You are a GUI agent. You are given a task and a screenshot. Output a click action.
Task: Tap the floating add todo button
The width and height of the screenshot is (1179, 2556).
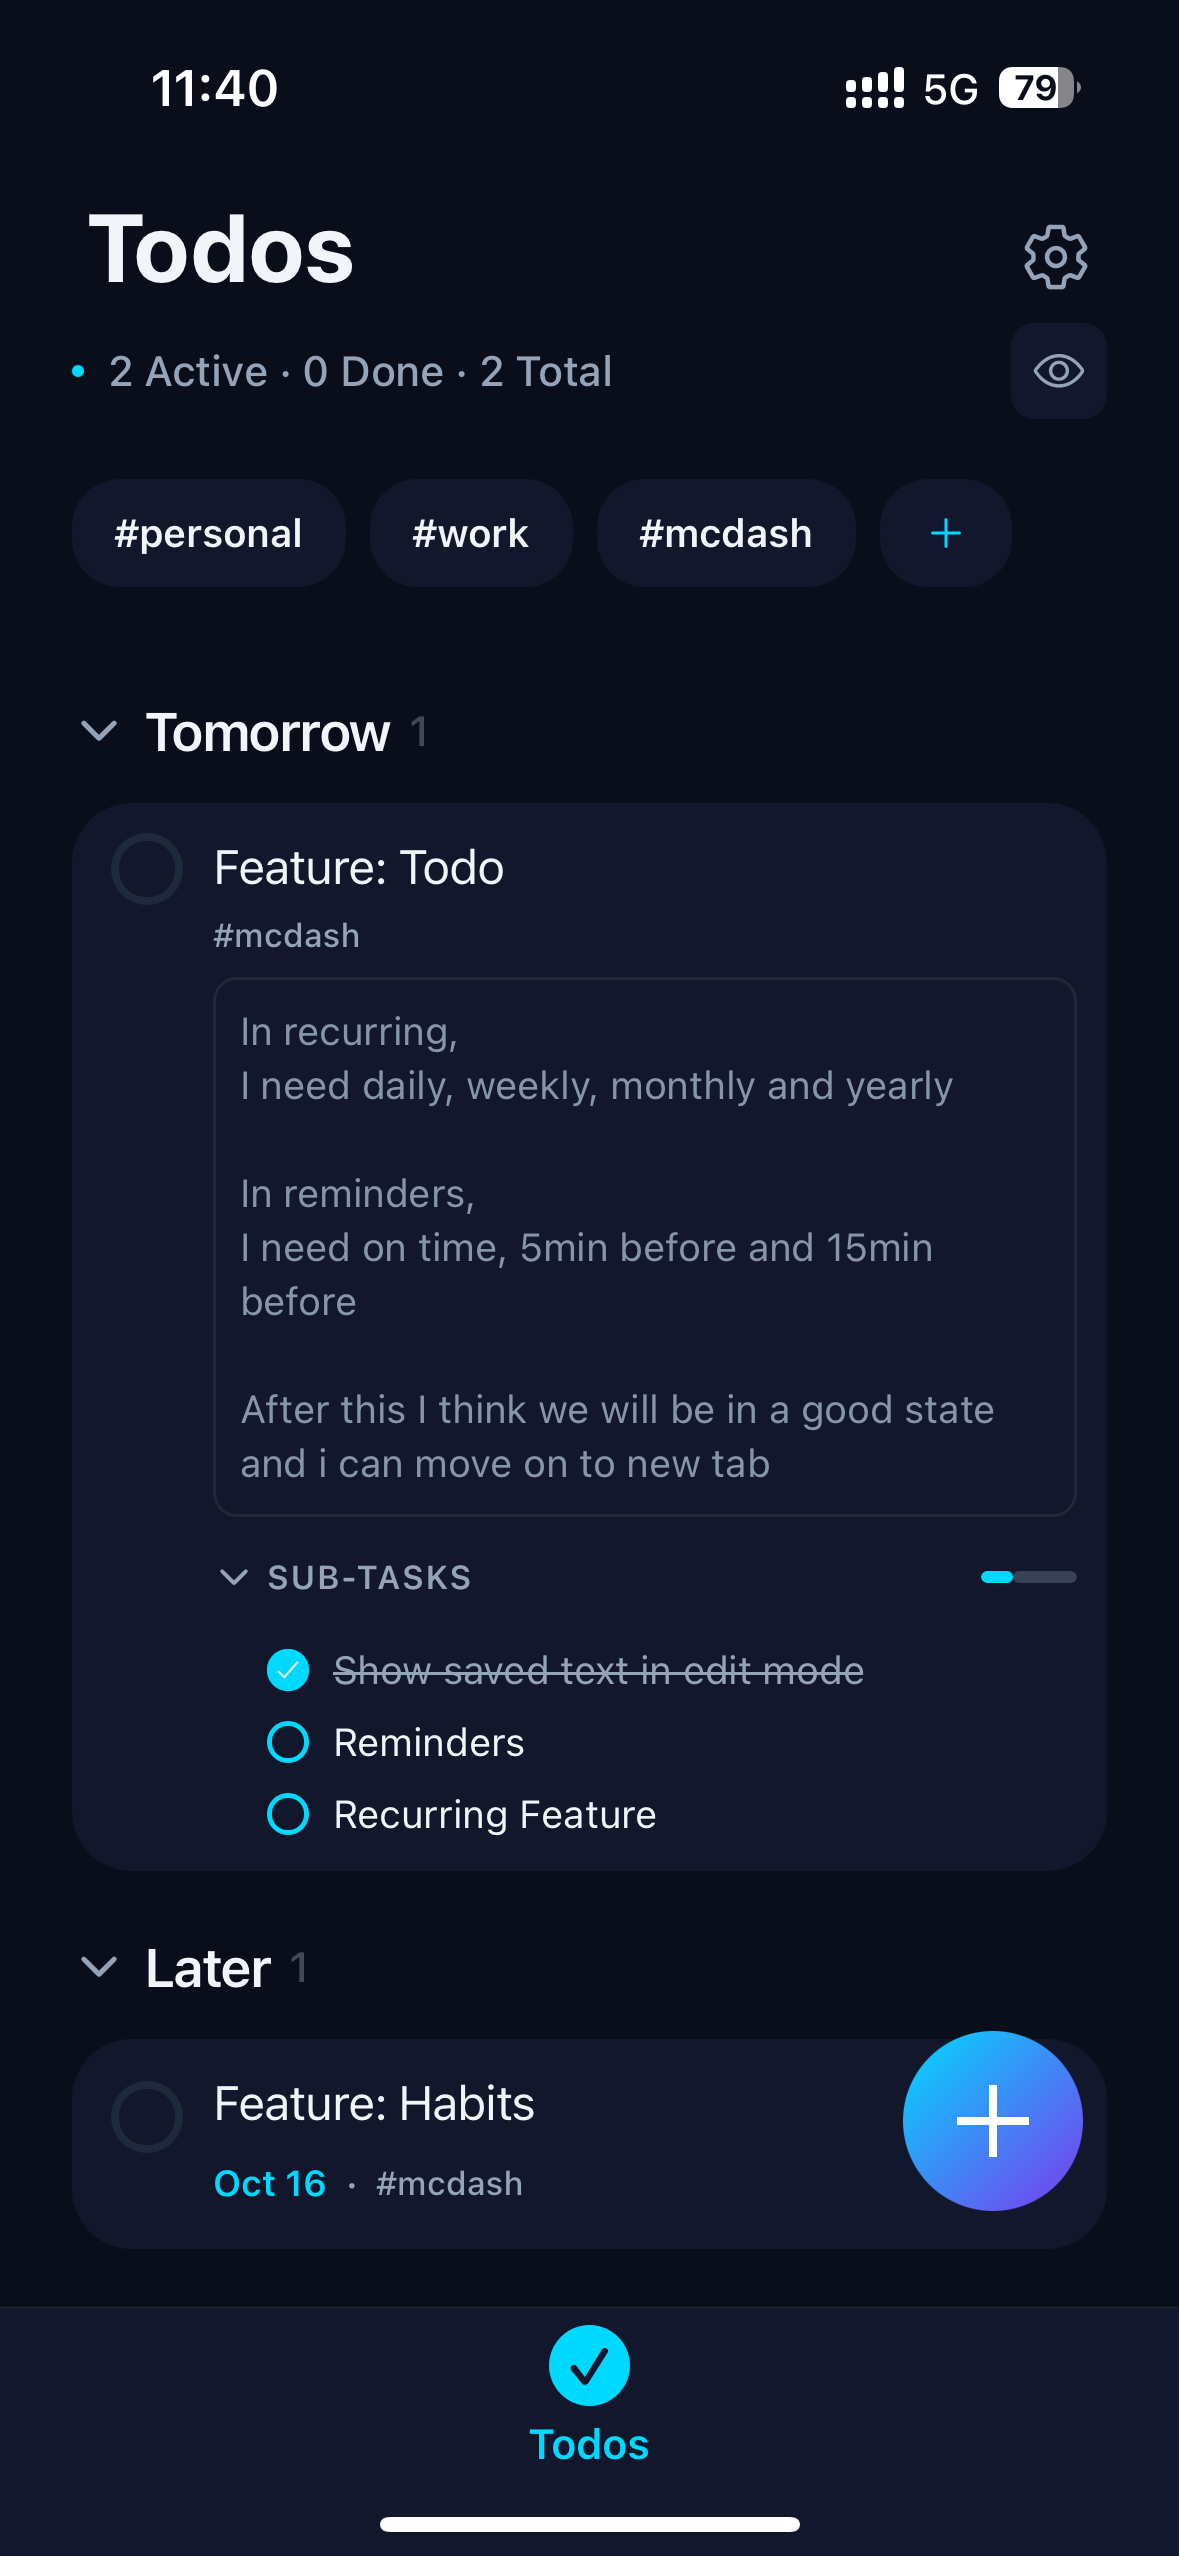click(992, 2120)
